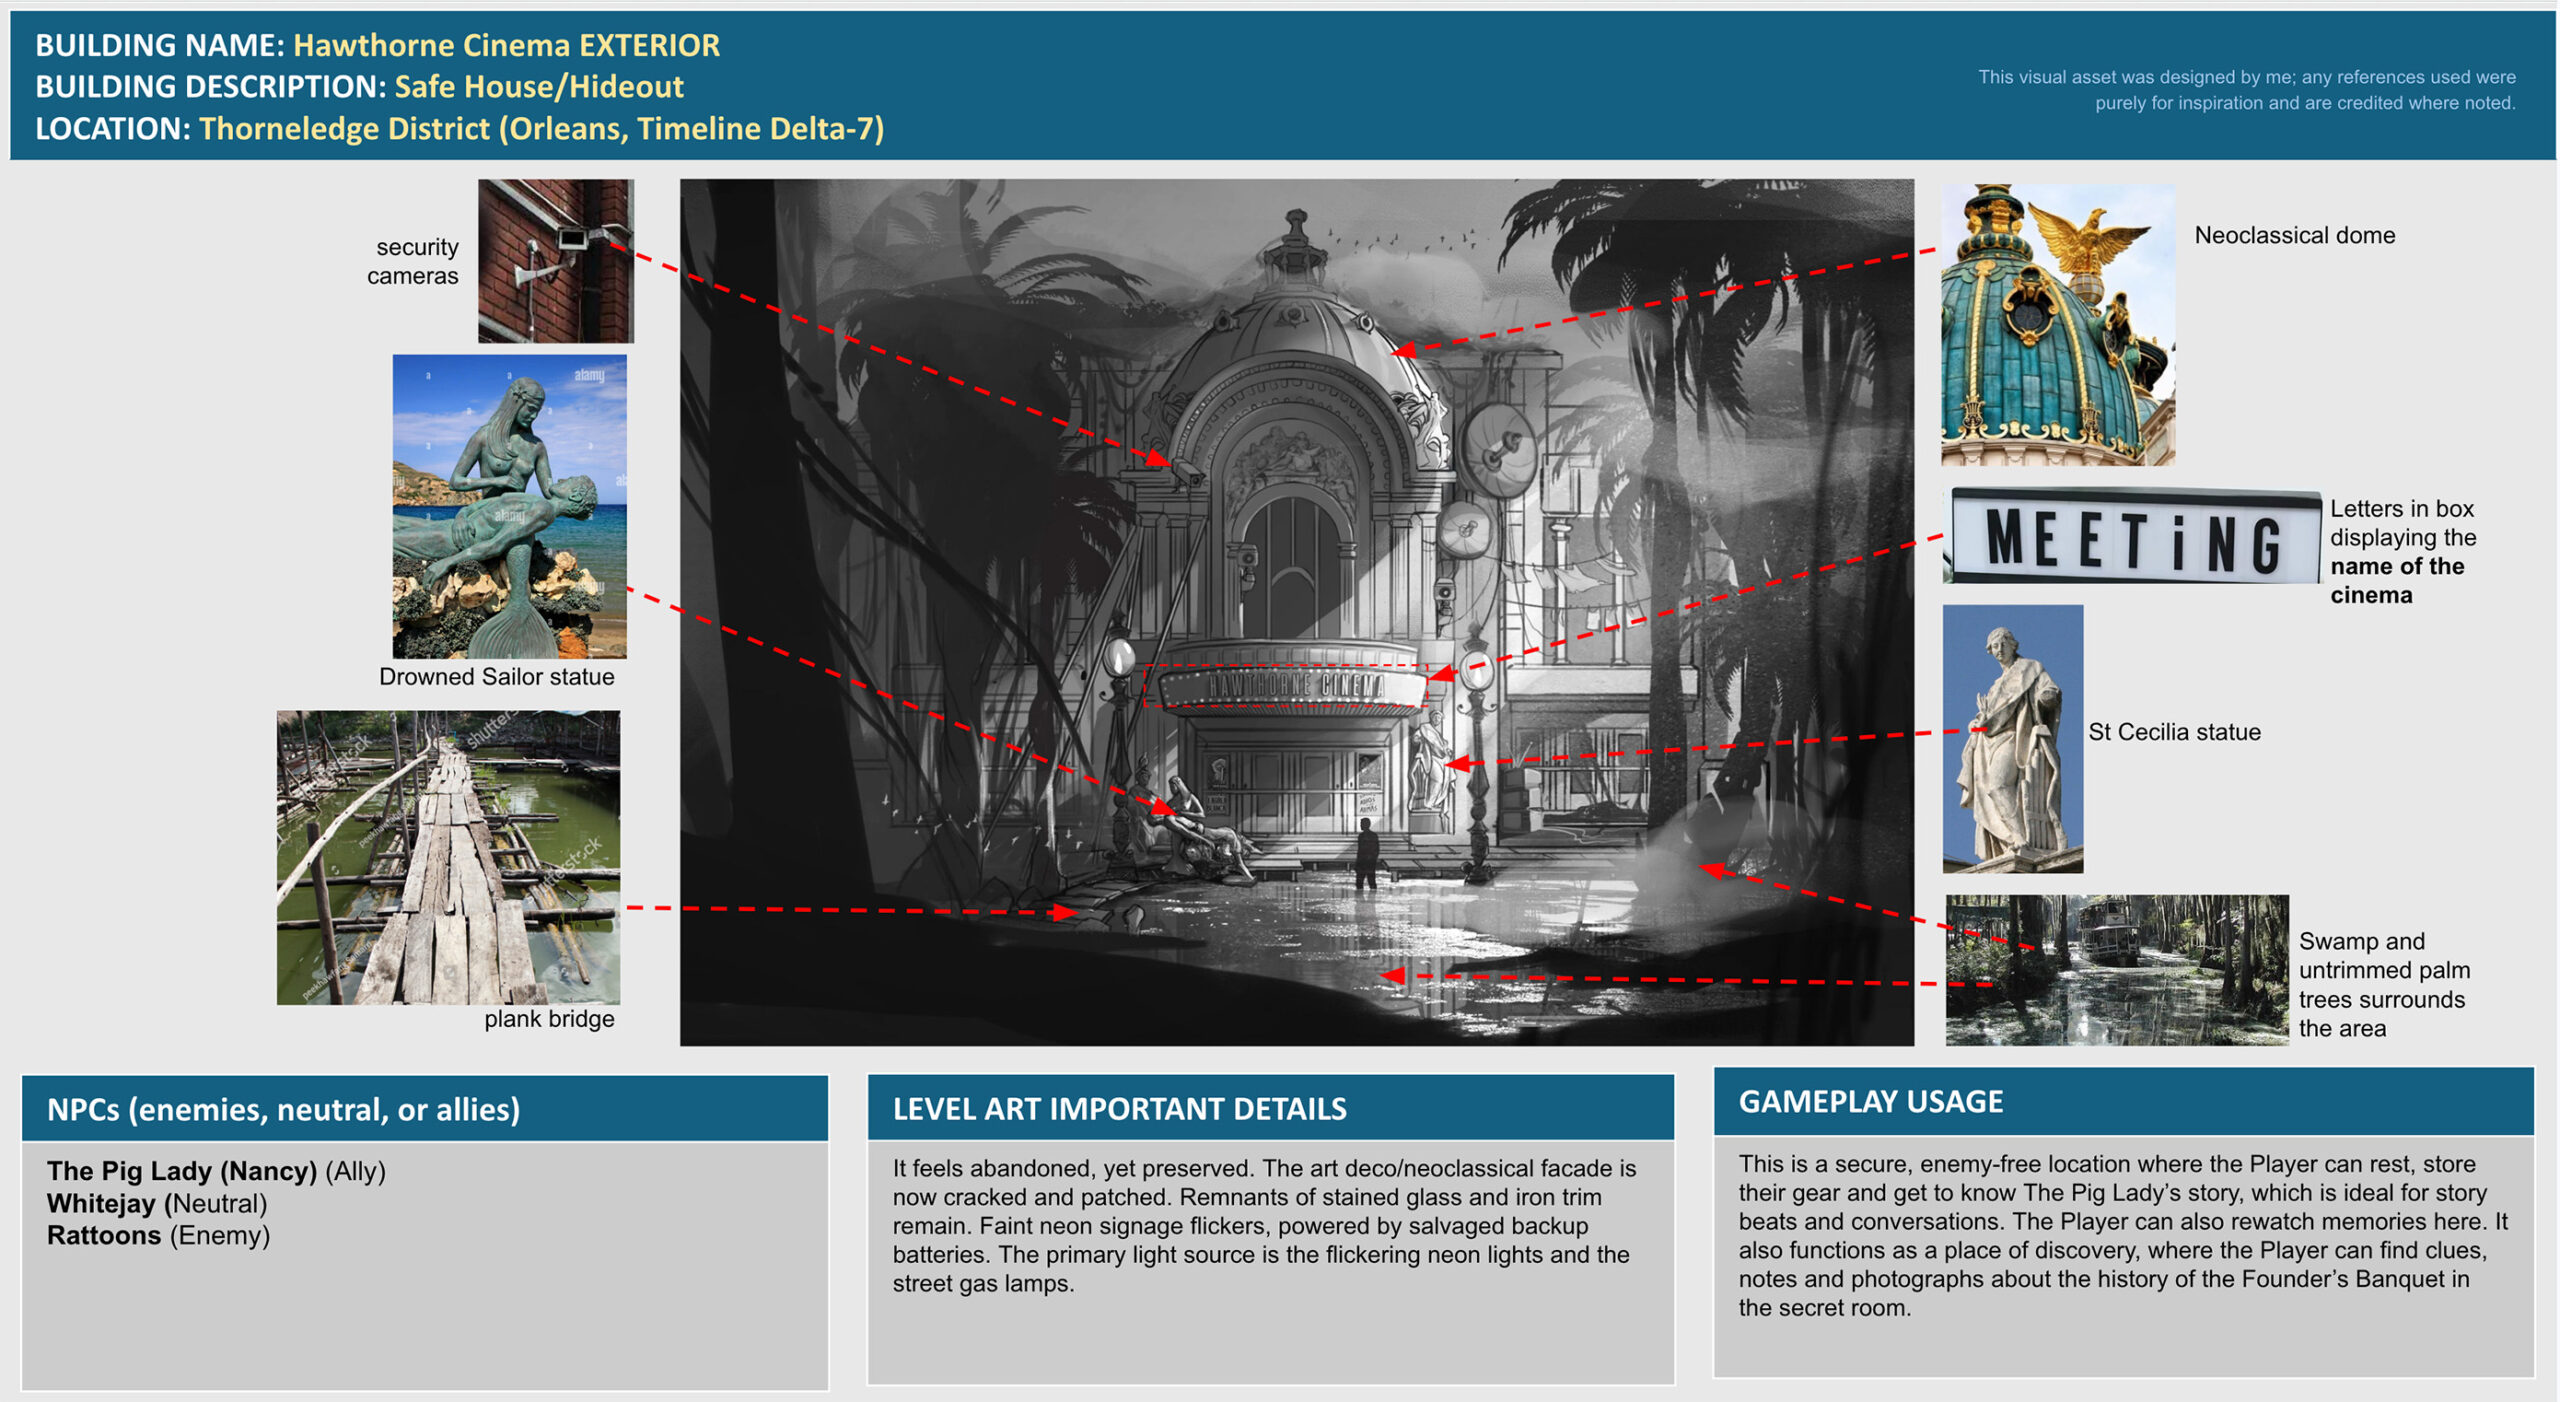The width and height of the screenshot is (2560, 1402).
Task: Click the swamp and palm trees photo
Action: pos(2116,969)
